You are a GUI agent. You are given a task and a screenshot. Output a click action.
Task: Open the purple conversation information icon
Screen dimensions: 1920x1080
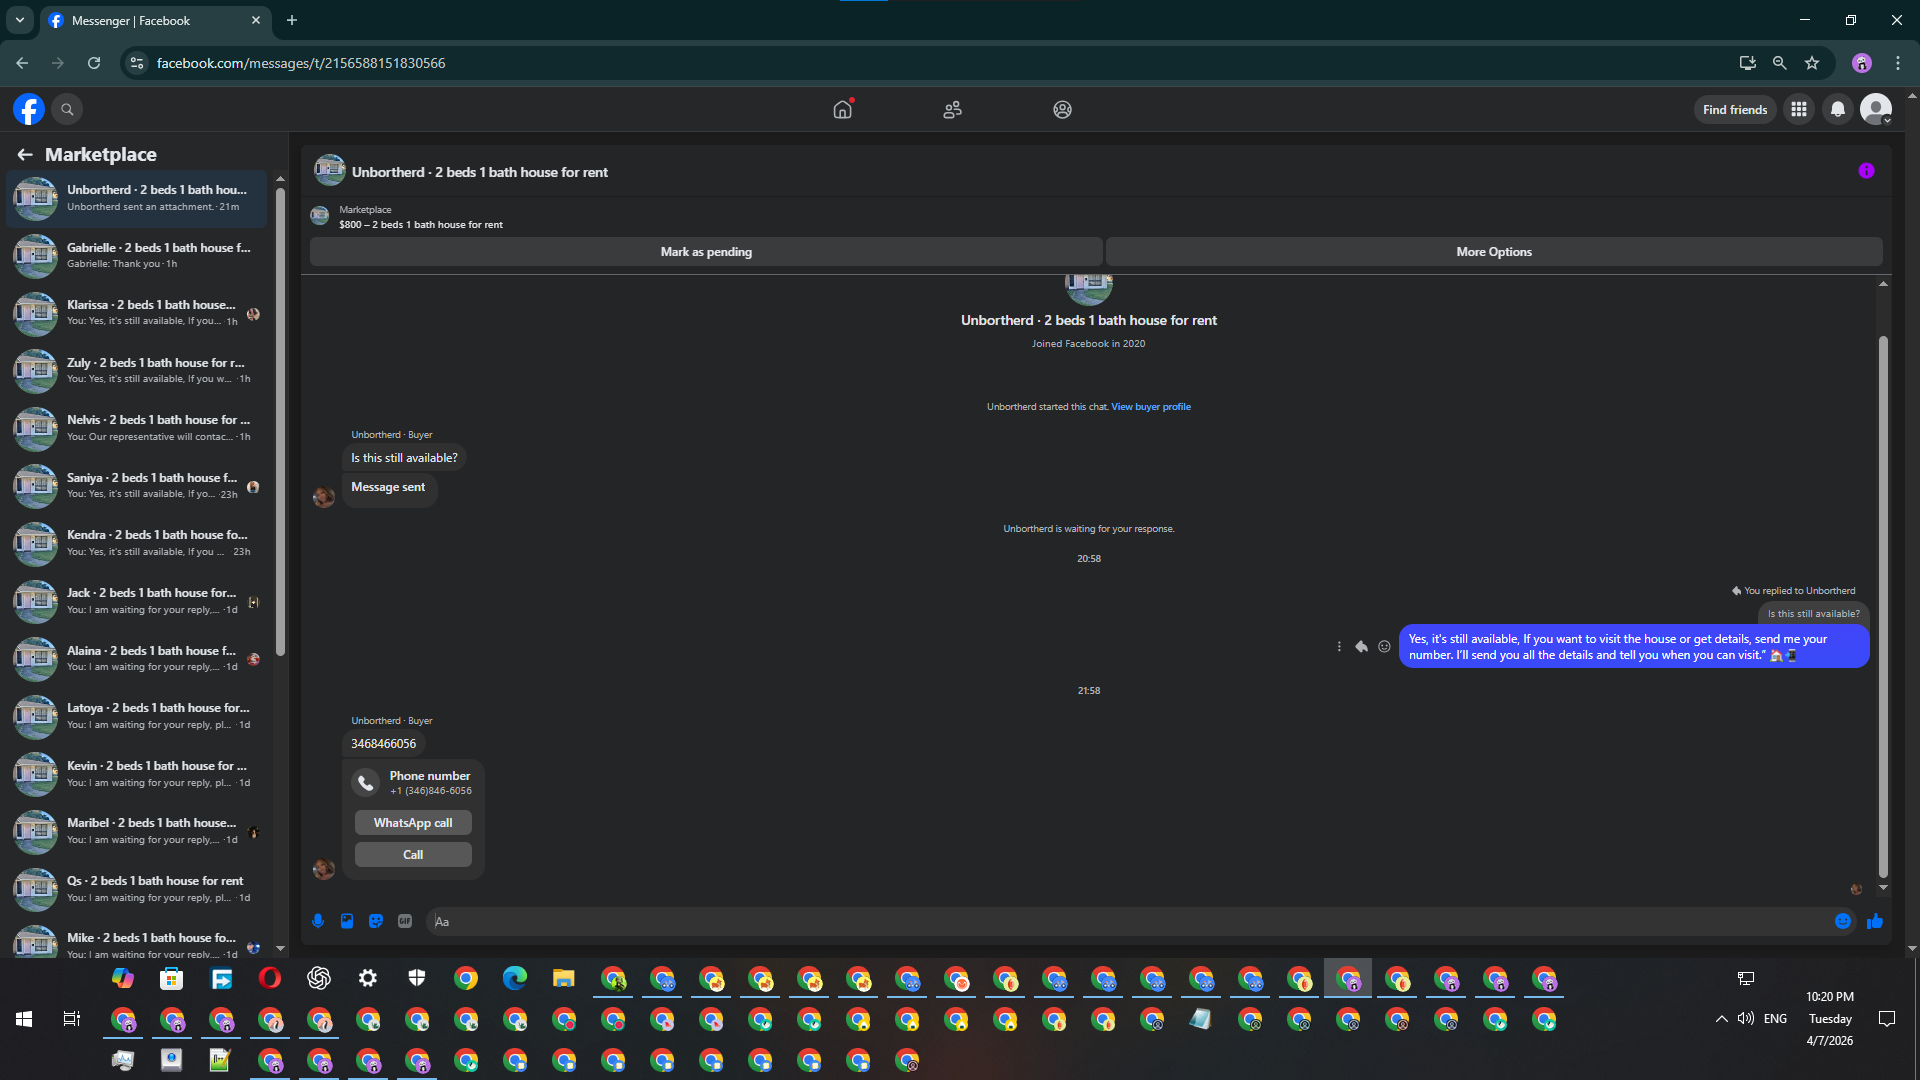1866,171
